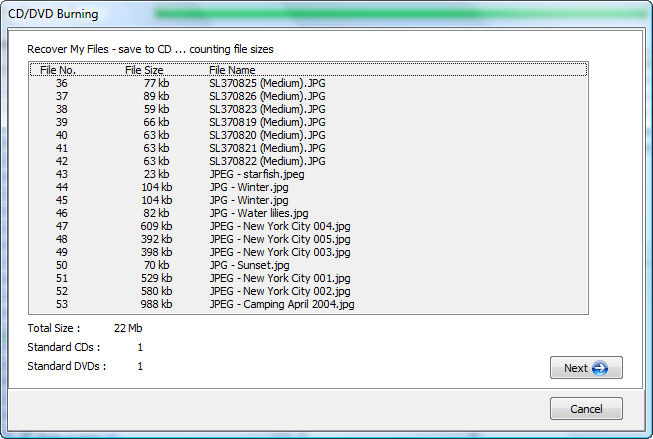Select Camping April 2004.jpg file

click(x=282, y=304)
